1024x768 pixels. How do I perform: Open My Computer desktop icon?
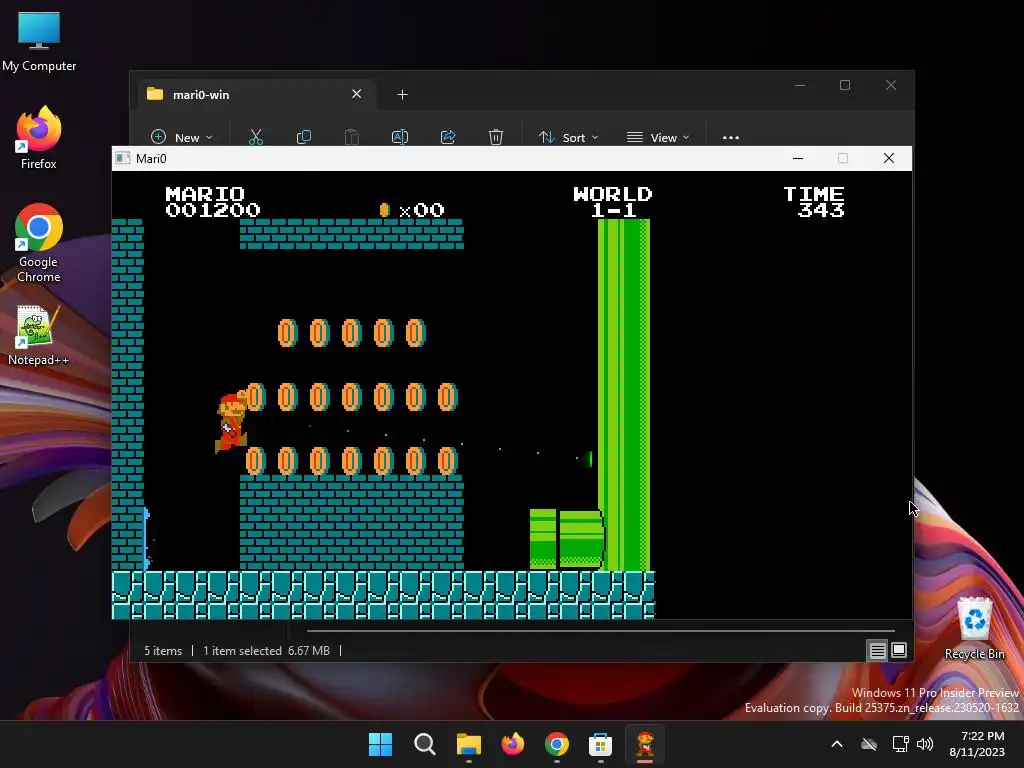[39, 42]
